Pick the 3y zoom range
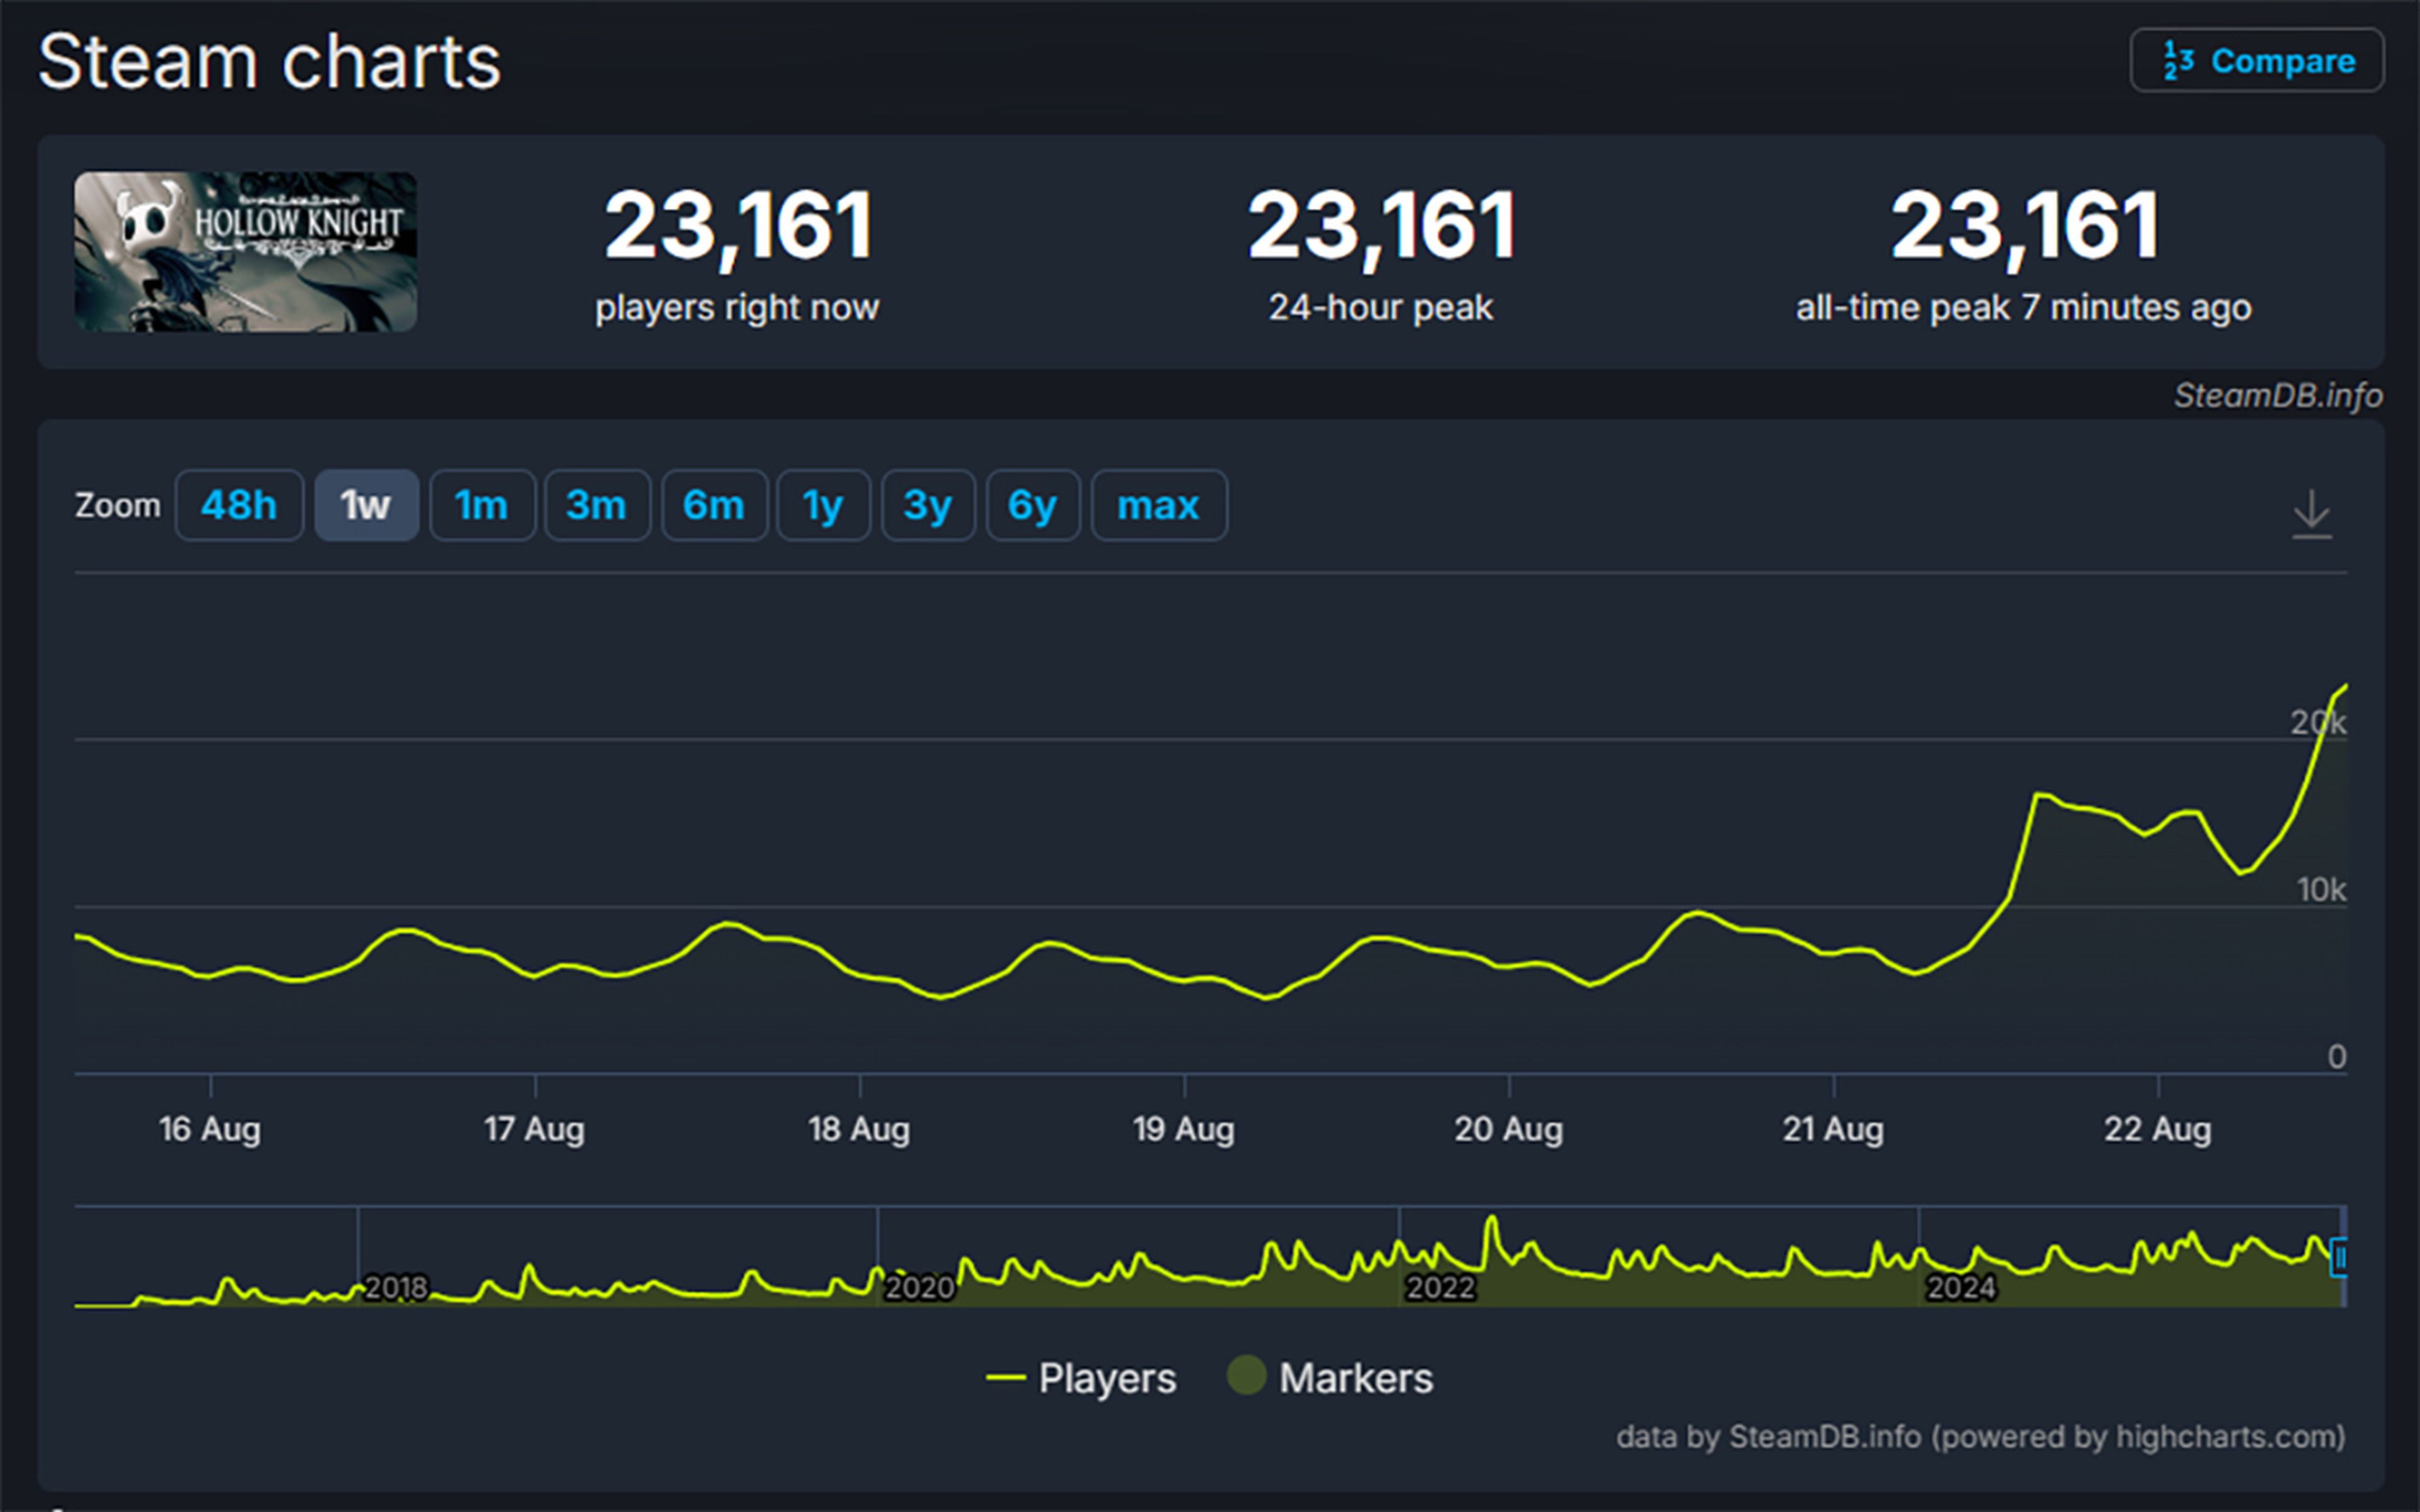The height and width of the screenshot is (1512, 2420). click(927, 505)
